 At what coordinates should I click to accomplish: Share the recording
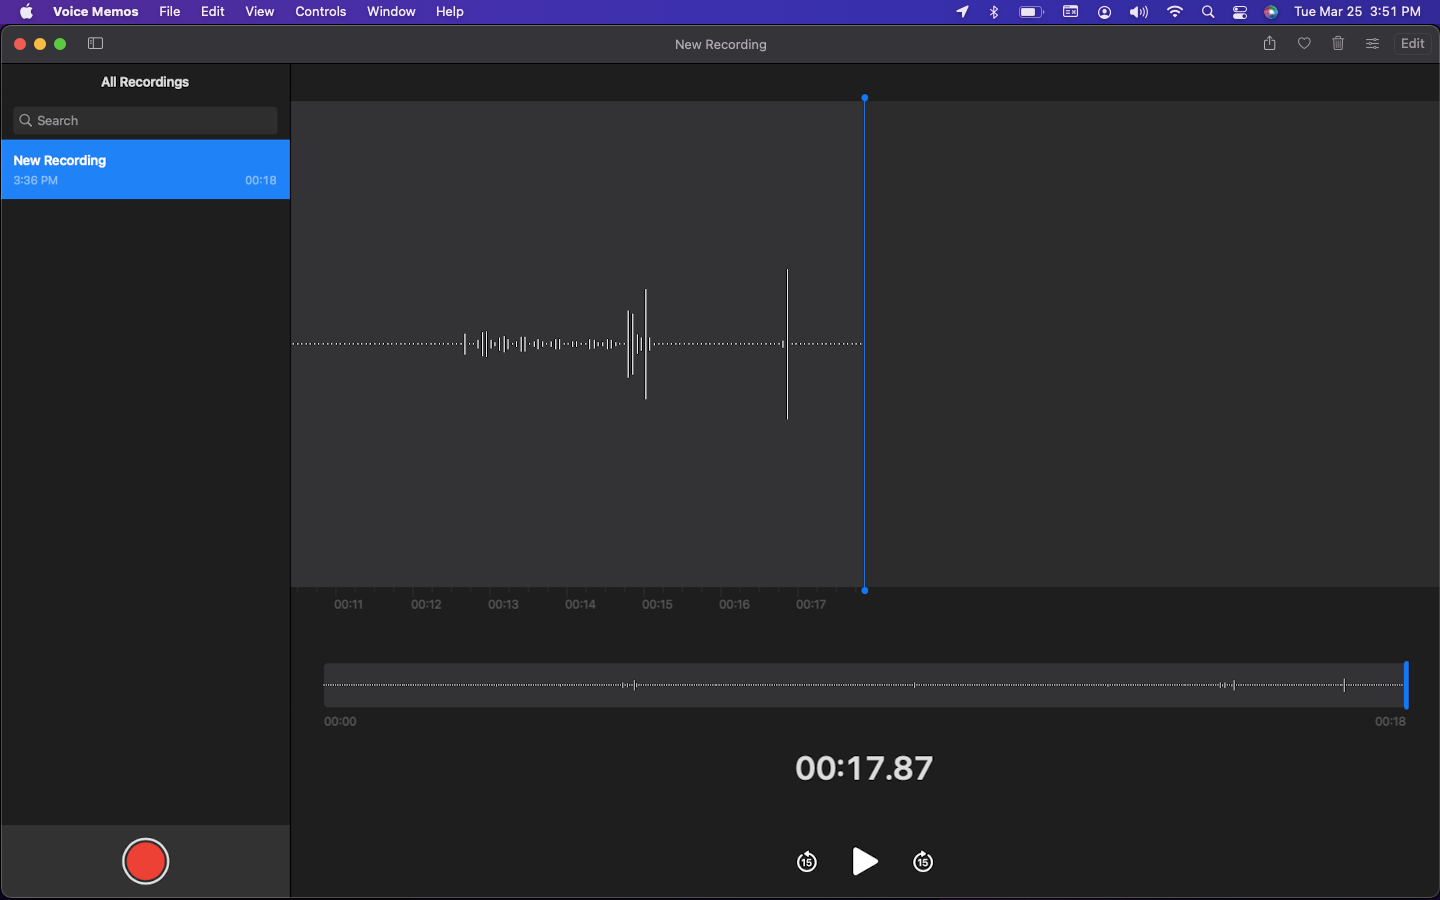[x=1269, y=43]
